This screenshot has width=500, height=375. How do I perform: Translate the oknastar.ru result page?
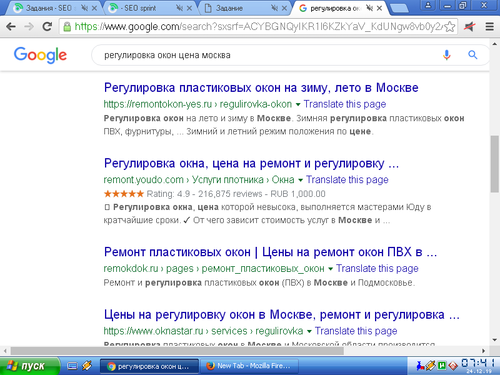tap(356, 331)
